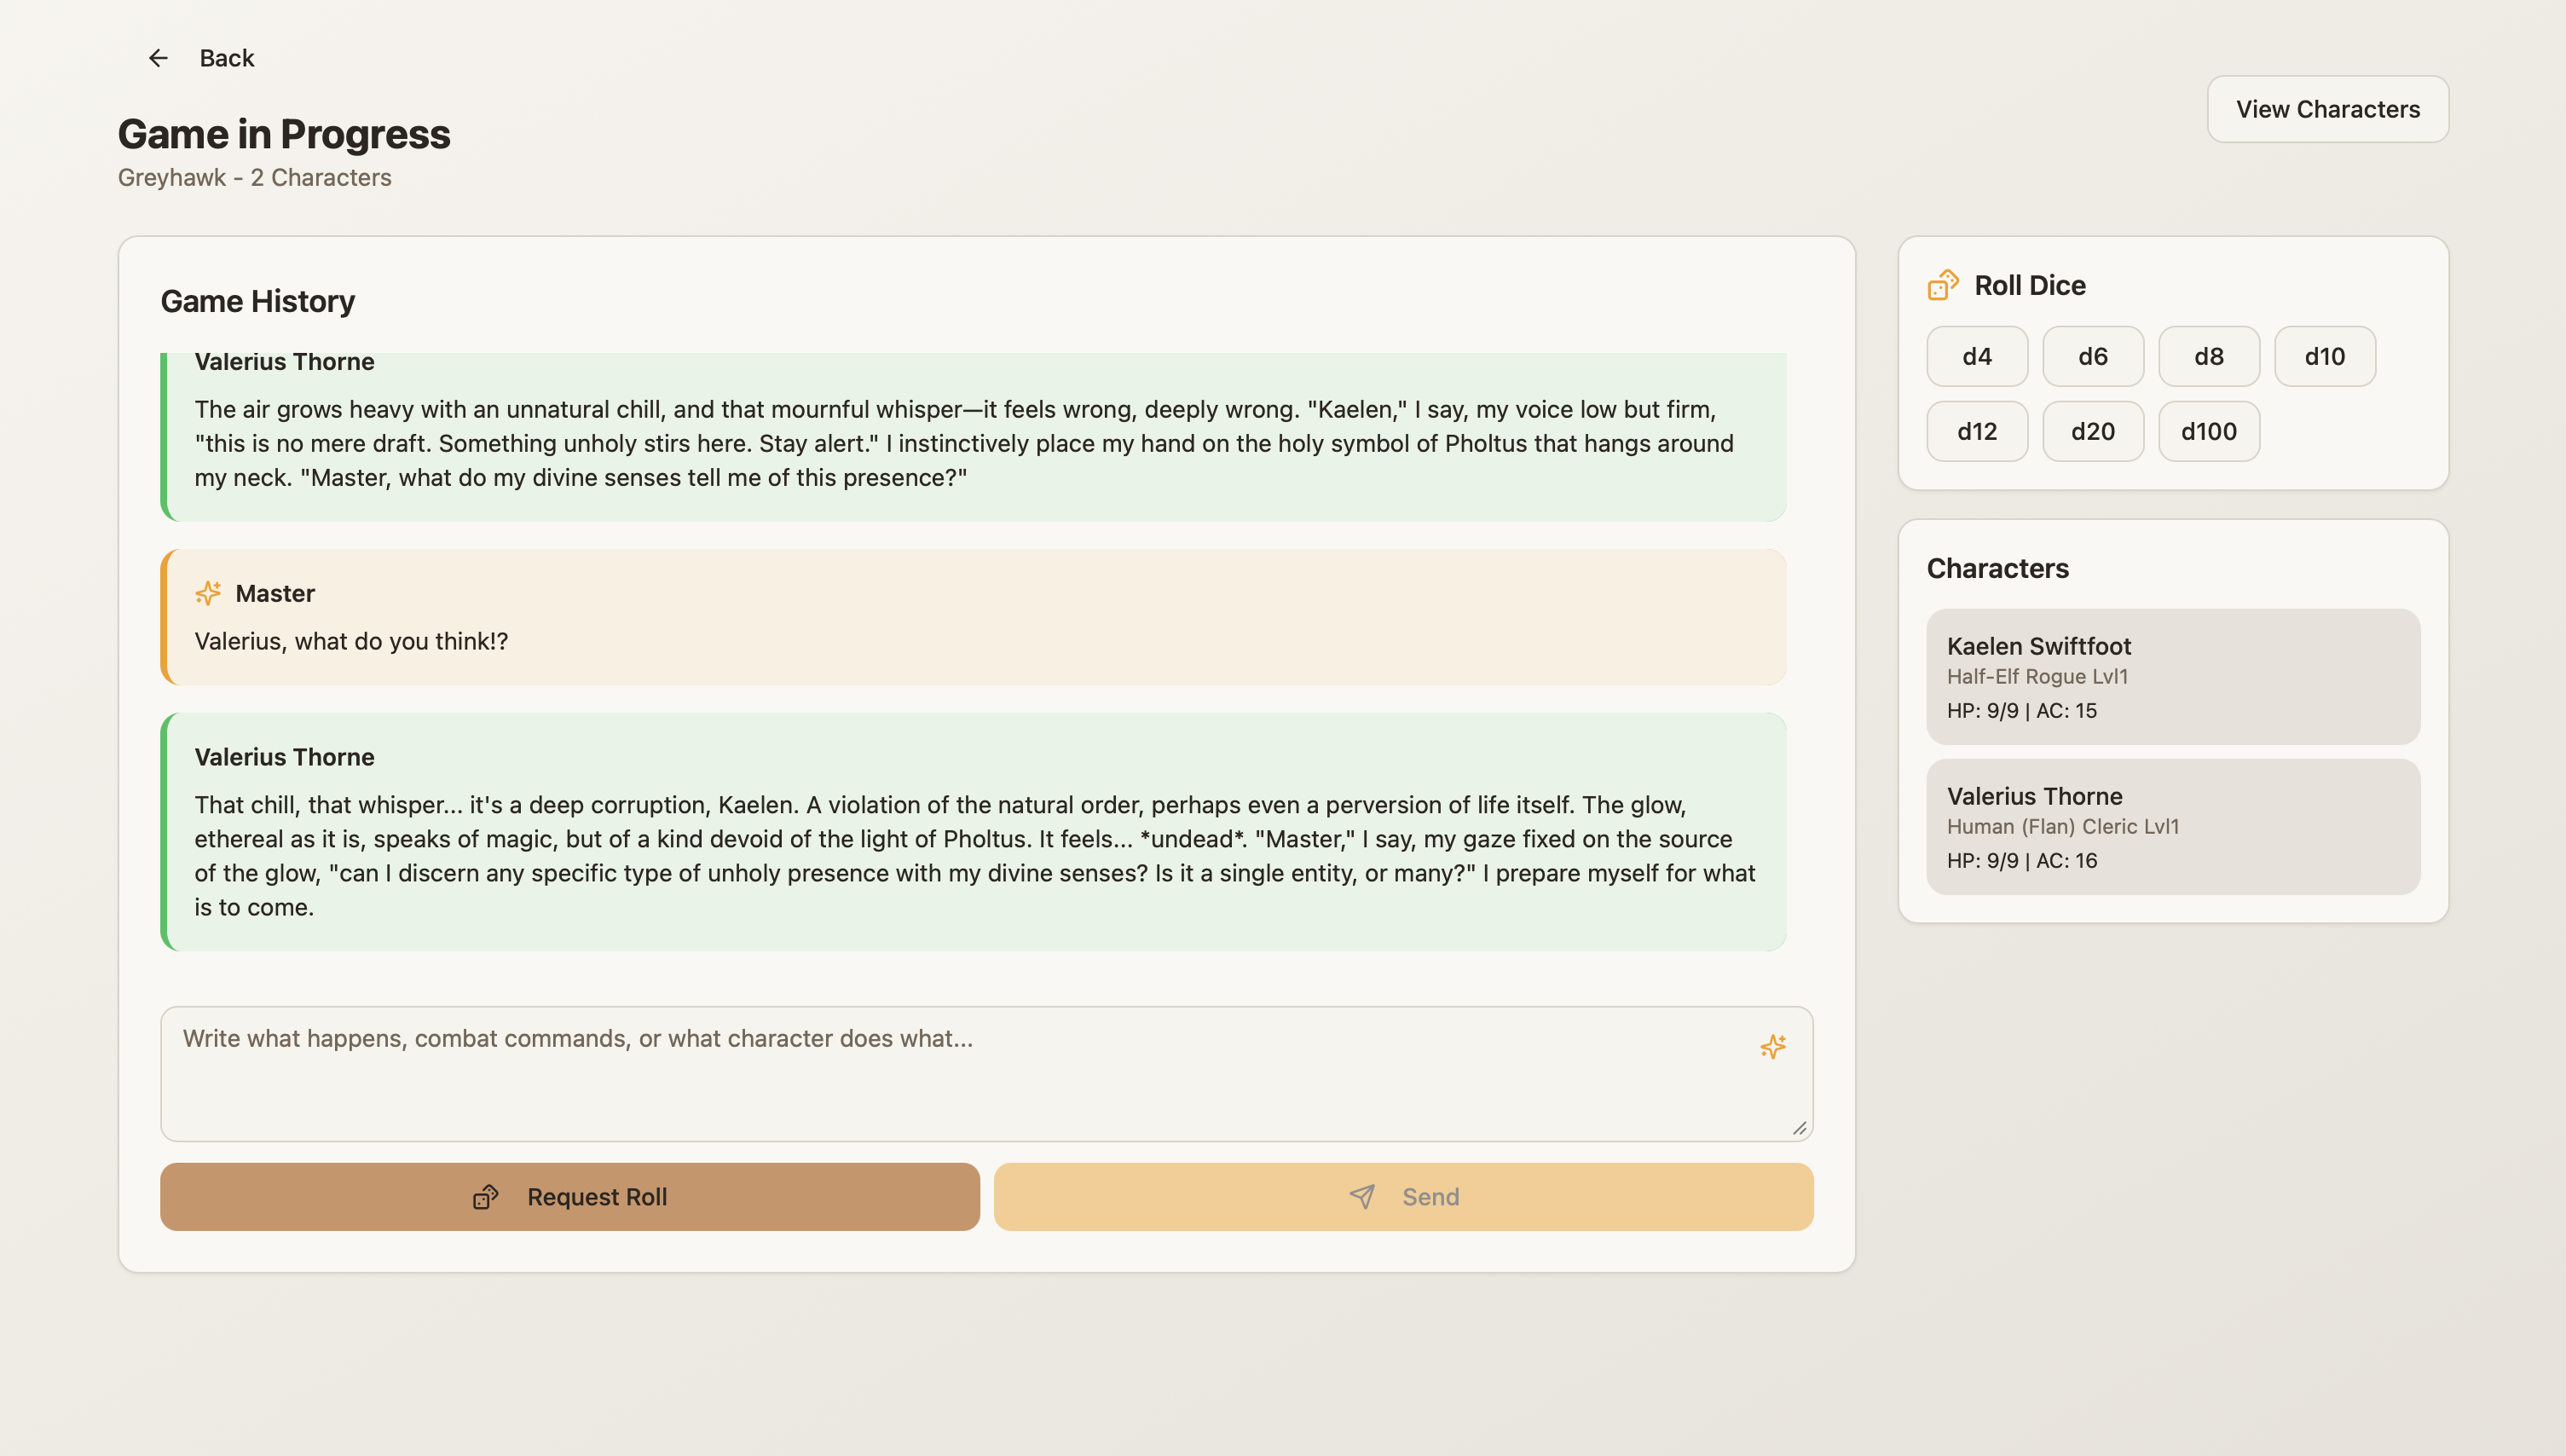Open View Characters

pos(2327,109)
